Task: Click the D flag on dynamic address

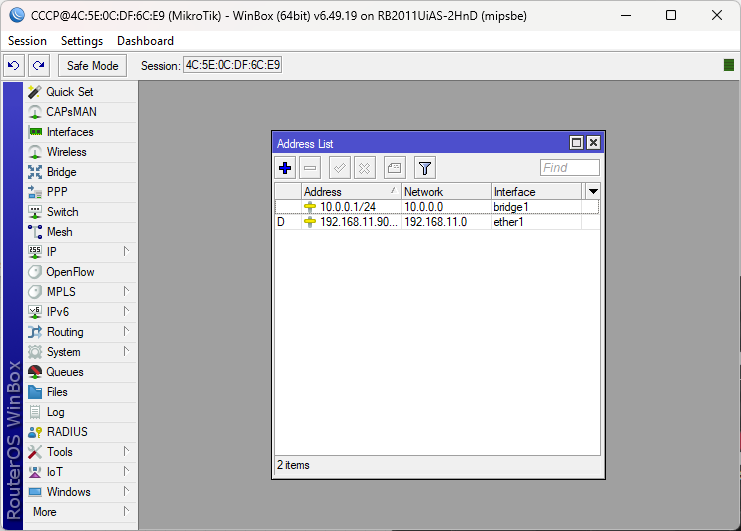Action: (281, 222)
